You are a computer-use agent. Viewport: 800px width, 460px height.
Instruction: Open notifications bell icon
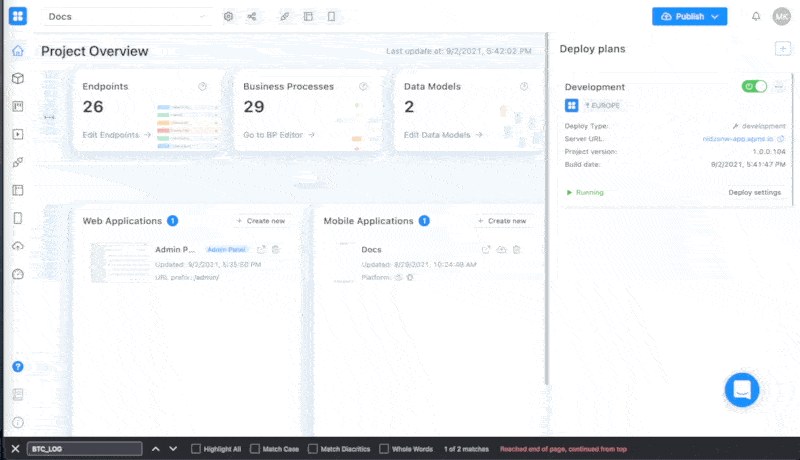coord(756,17)
